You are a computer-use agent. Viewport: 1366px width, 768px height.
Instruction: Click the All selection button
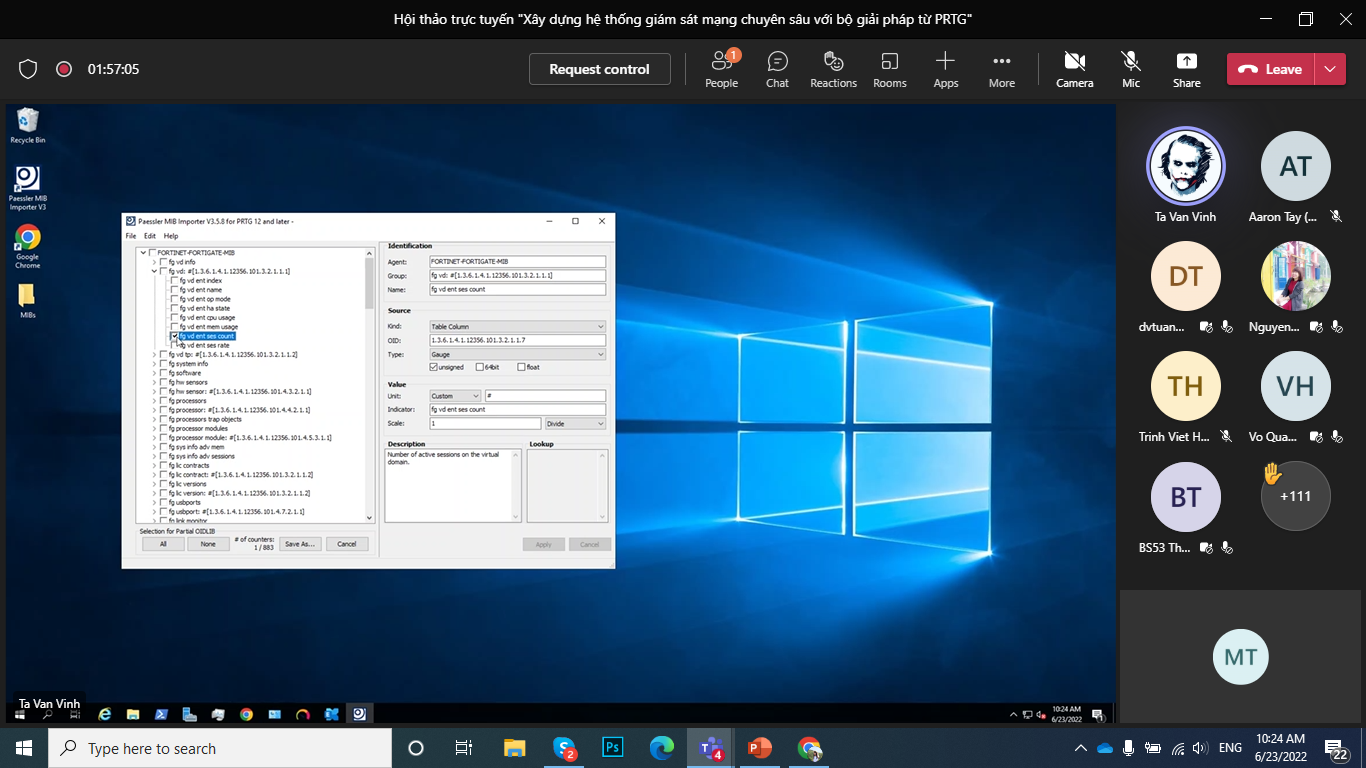(x=163, y=544)
